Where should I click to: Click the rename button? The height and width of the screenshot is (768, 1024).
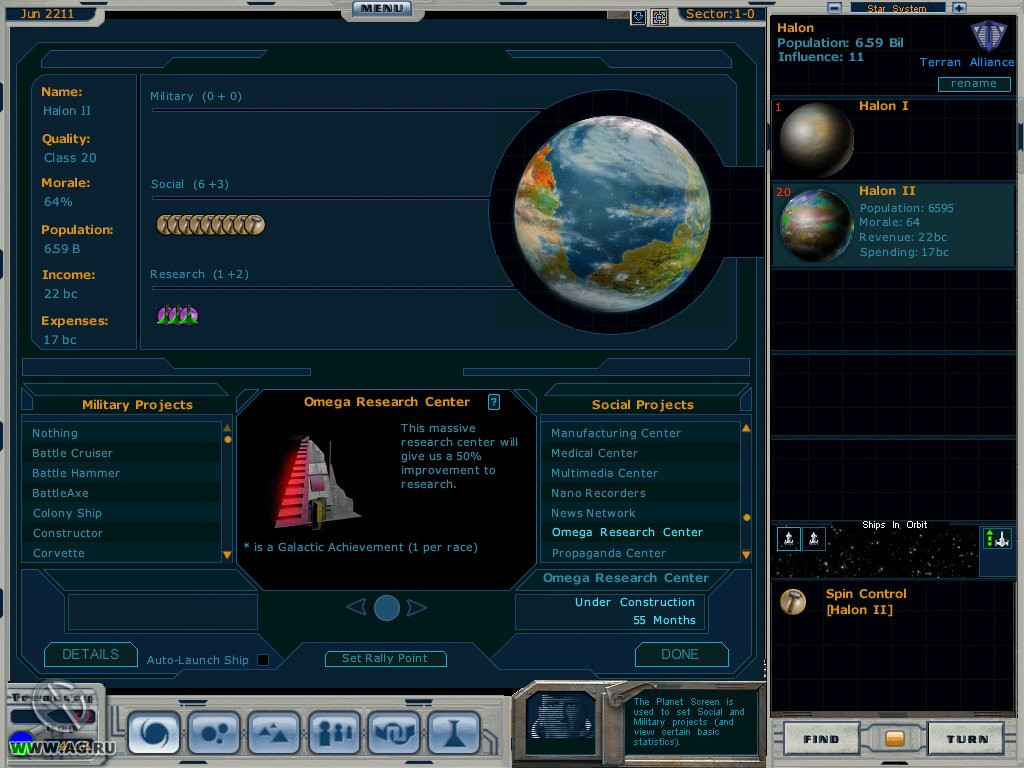(974, 84)
